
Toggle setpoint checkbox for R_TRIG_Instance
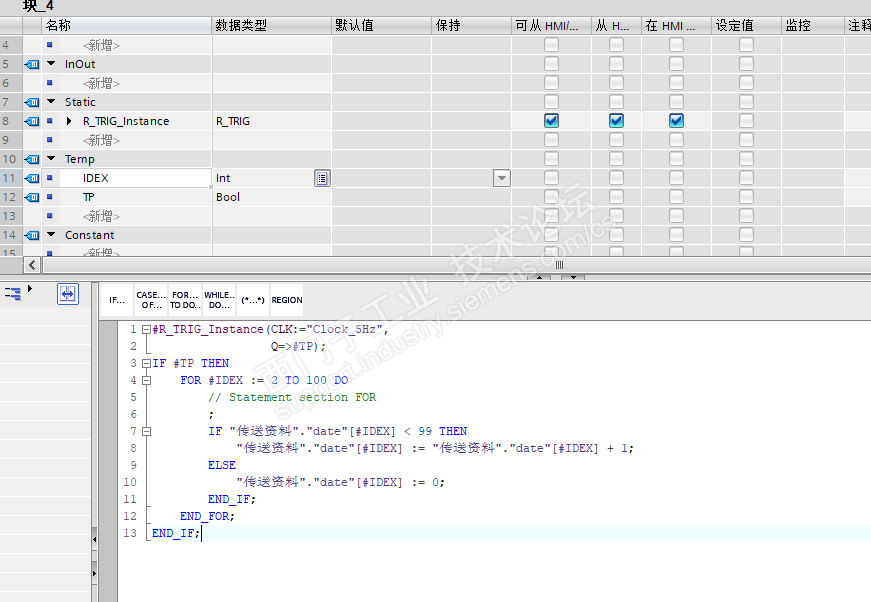coord(747,121)
